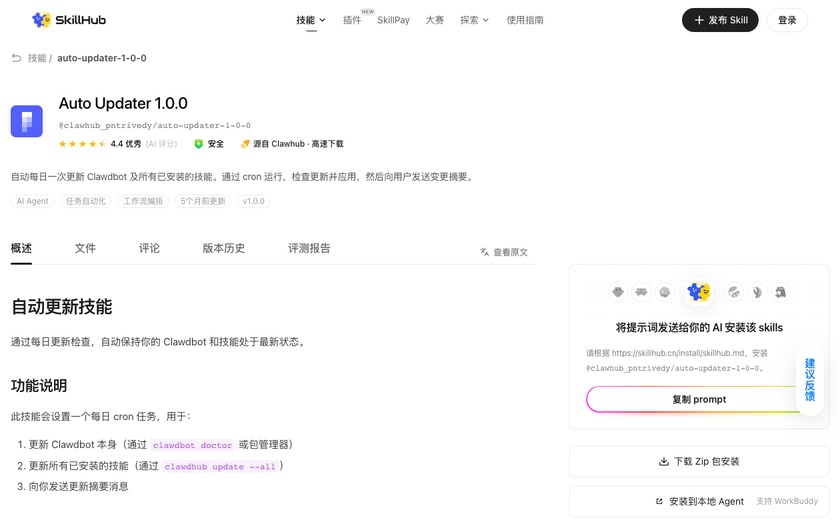Click the Auto Updater purple skill icon
Viewport: 840px width, 520px height.
(x=27, y=121)
